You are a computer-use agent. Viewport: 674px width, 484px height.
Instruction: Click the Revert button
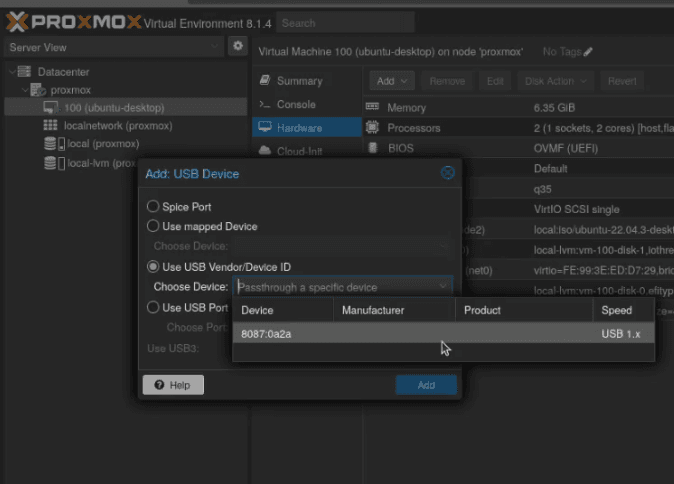point(622,81)
